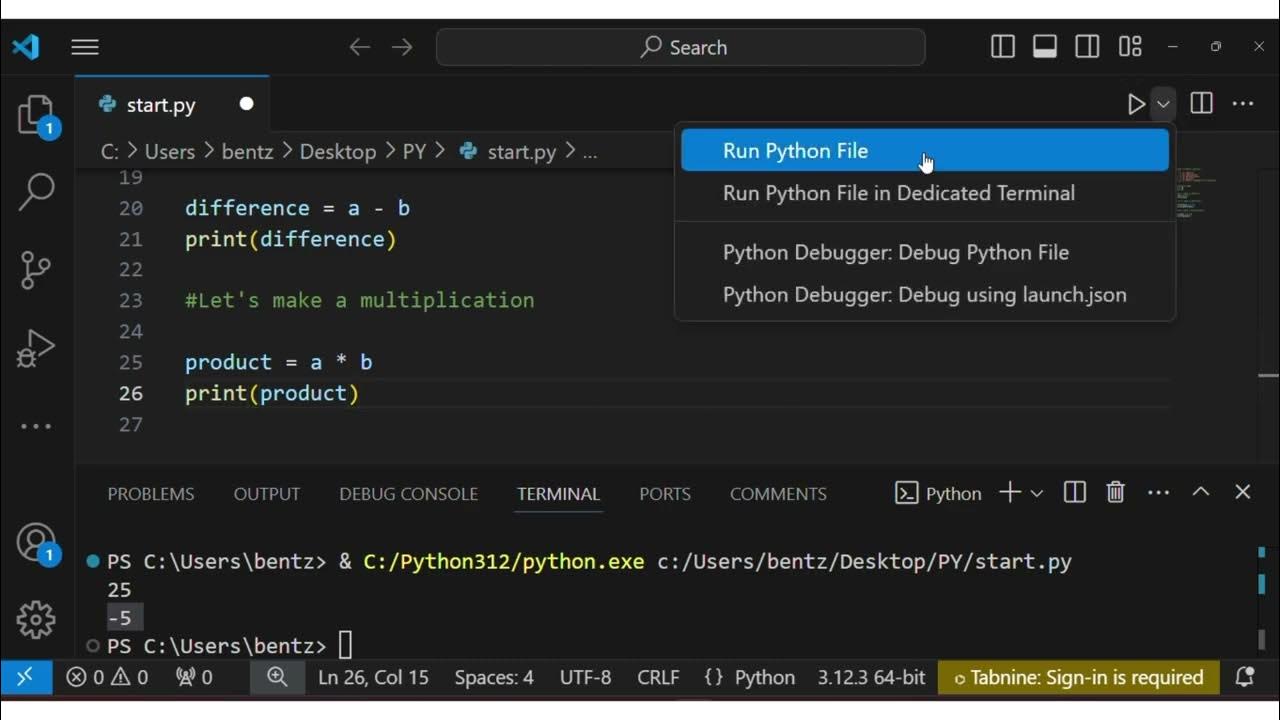Image resolution: width=1280 pixels, height=720 pixels.
Task: Click the Run Python File play button
Action: (x=1136, y=104)
